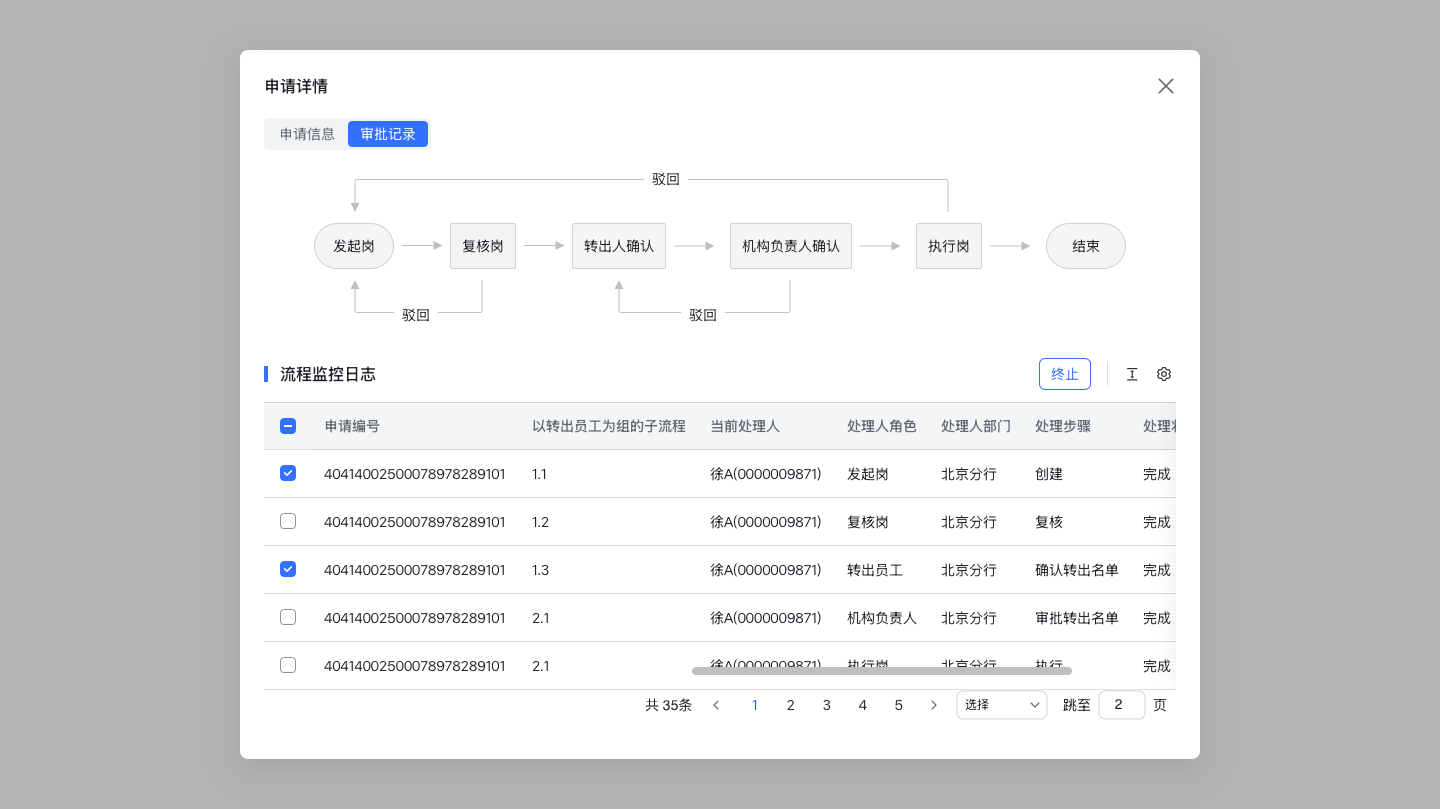Click the 处理人部门 column header

[x=976, y=426]
